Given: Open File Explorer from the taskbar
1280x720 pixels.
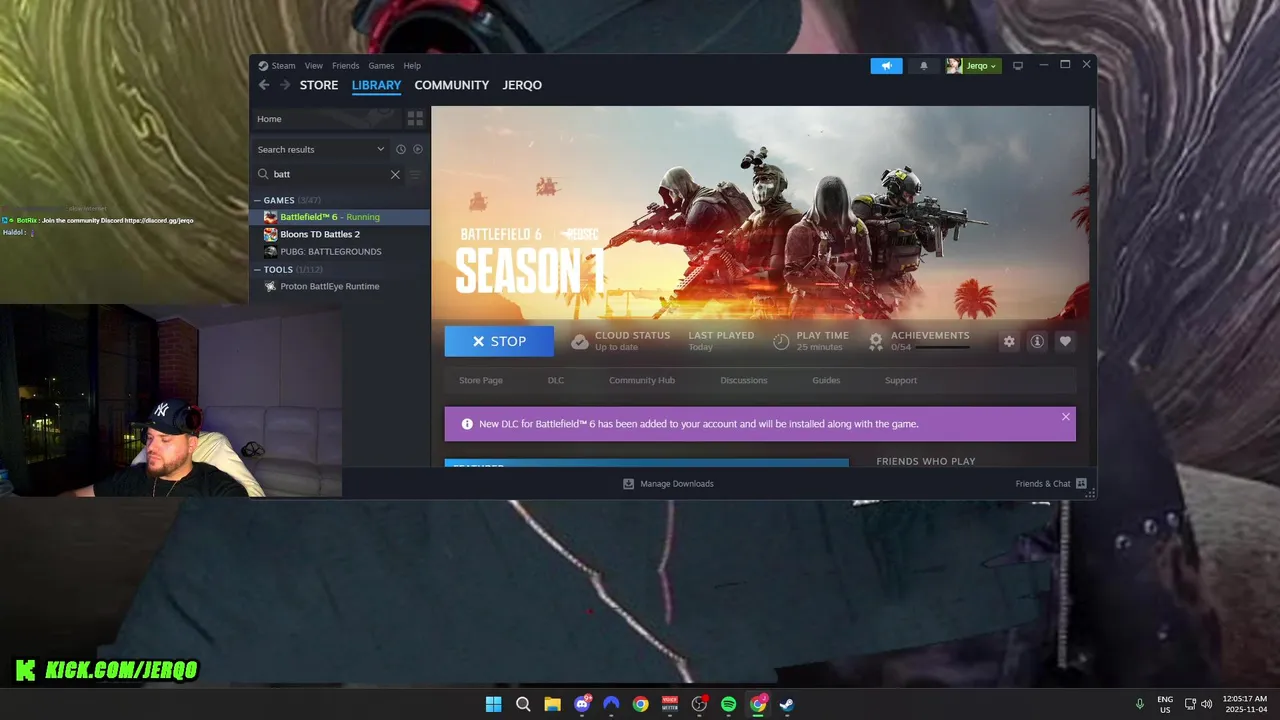Looking at the screenshot, I should coord(552,704).
